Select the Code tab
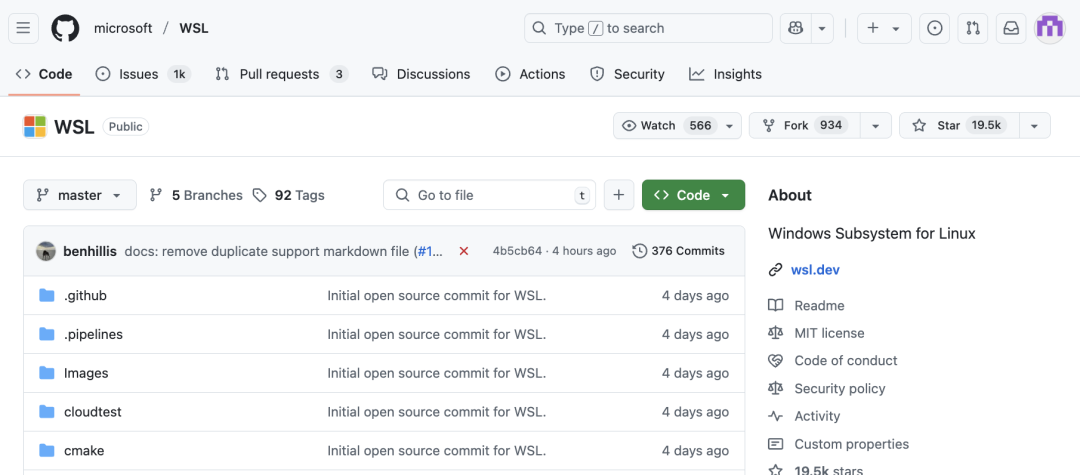This screenshot has width=1080, height=475. click(x=44, y=74)
